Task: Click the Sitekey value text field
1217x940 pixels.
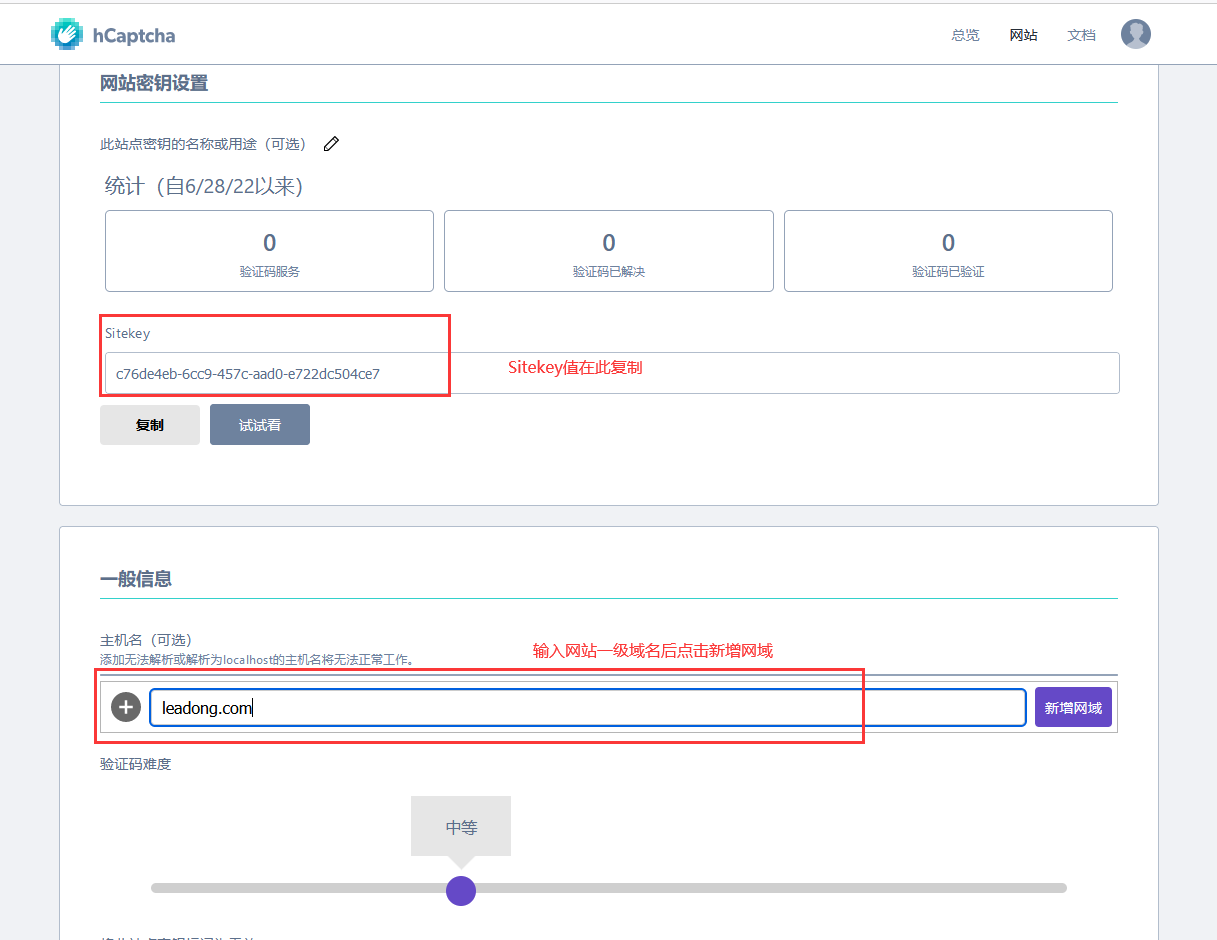Action: pos(610,374)
